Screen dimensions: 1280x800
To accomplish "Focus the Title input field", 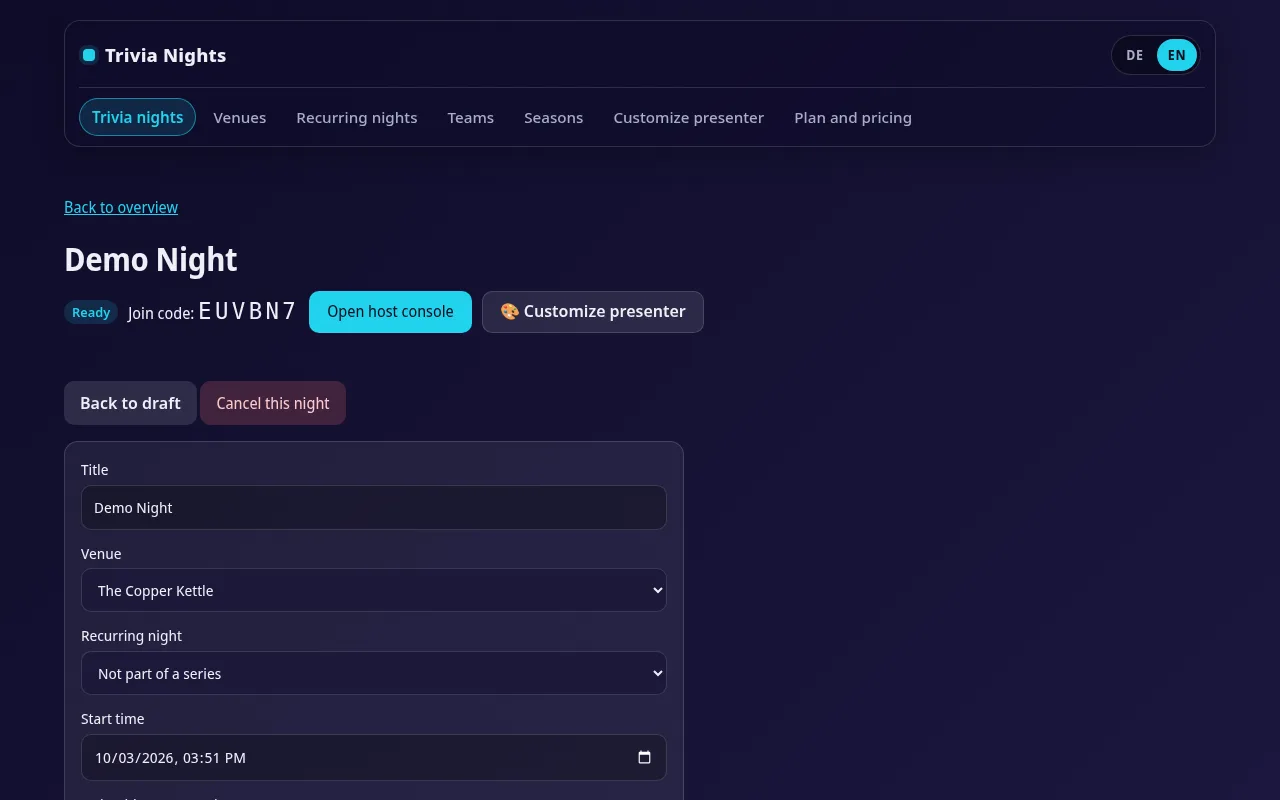I will pyautogui.click(x=374, y=508).
